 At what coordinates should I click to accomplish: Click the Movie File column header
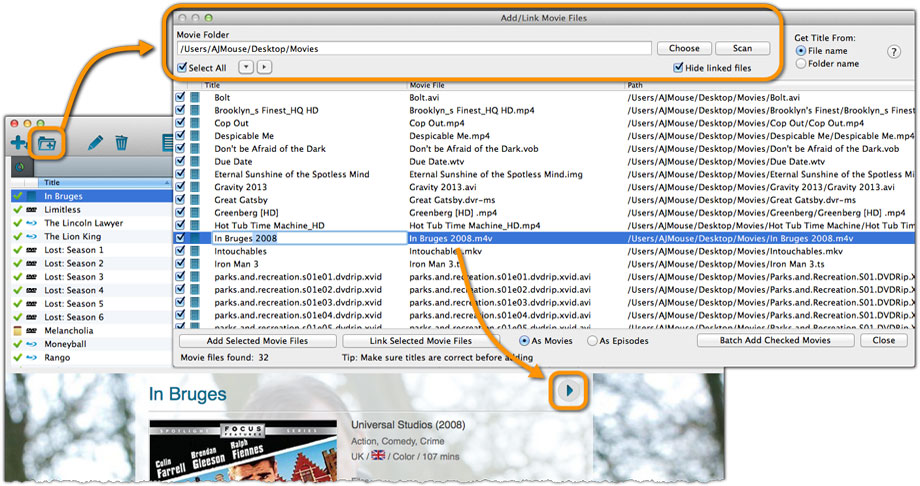tap(516, 85)
